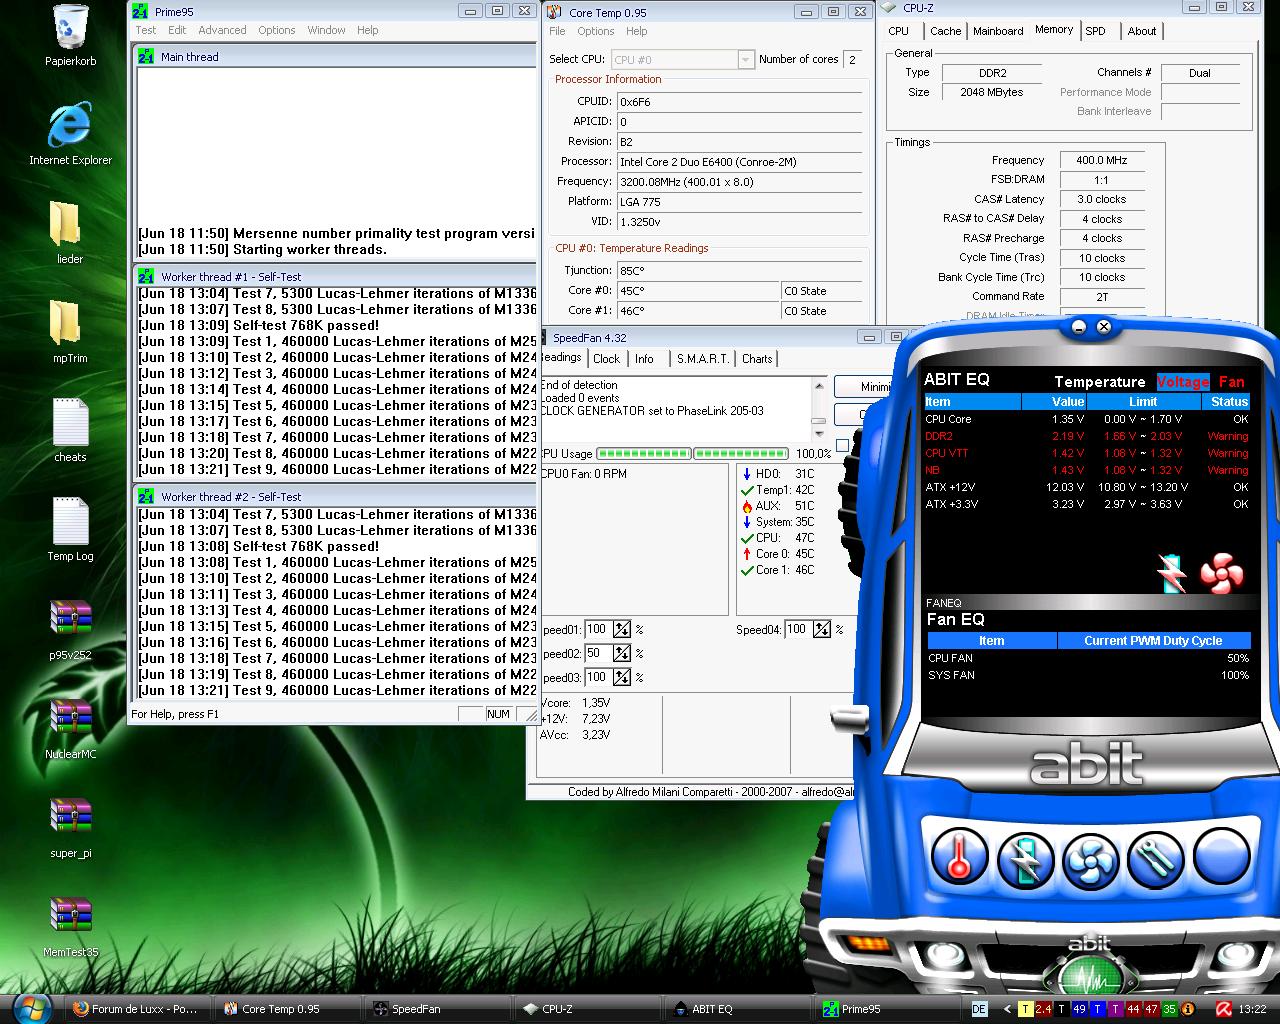Click the Speed02 value field in SpeedFan

pos(597,653)
